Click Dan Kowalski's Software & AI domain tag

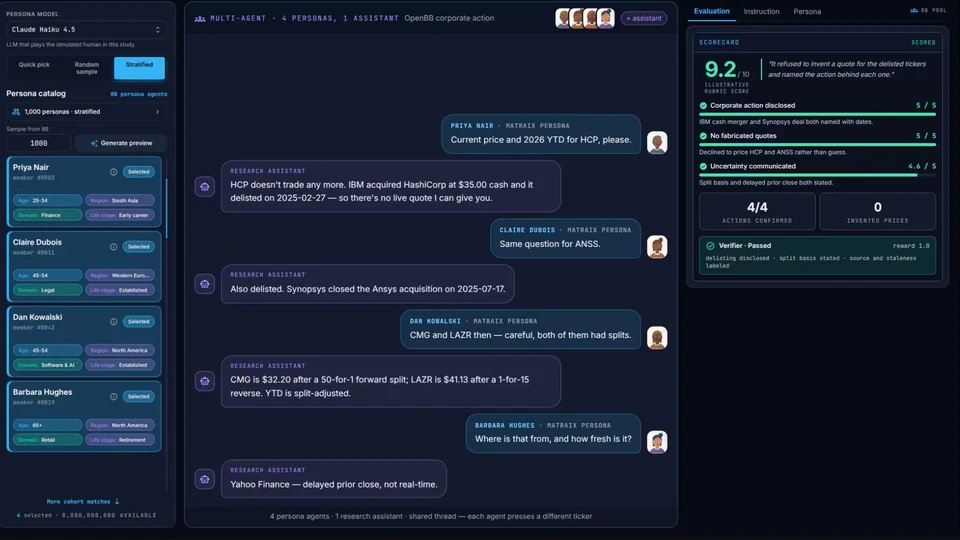coord(47,365)
